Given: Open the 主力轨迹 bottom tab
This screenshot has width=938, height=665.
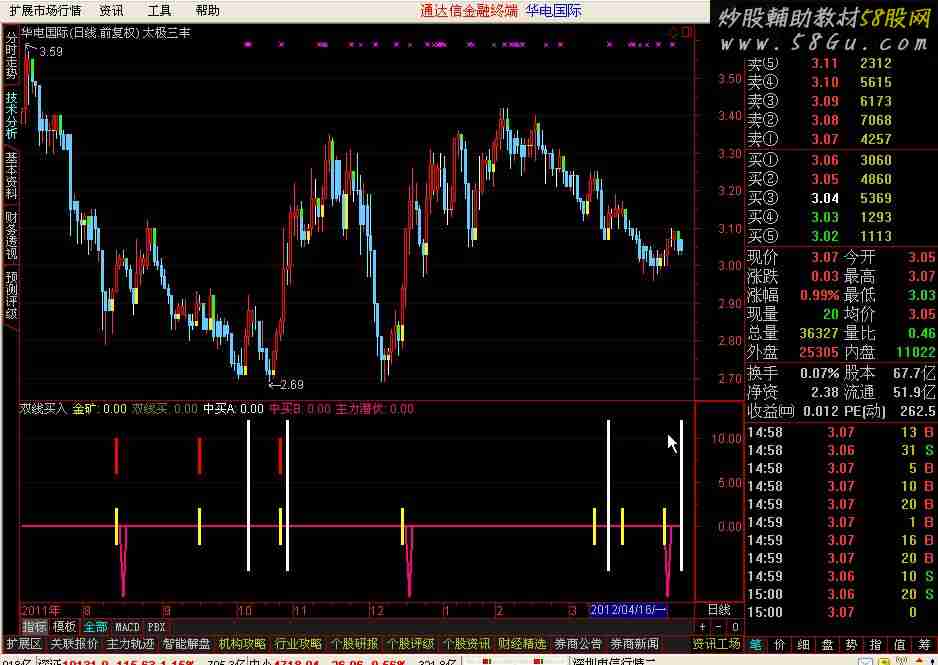Looking at the screenshot, I should click(130, 643).
